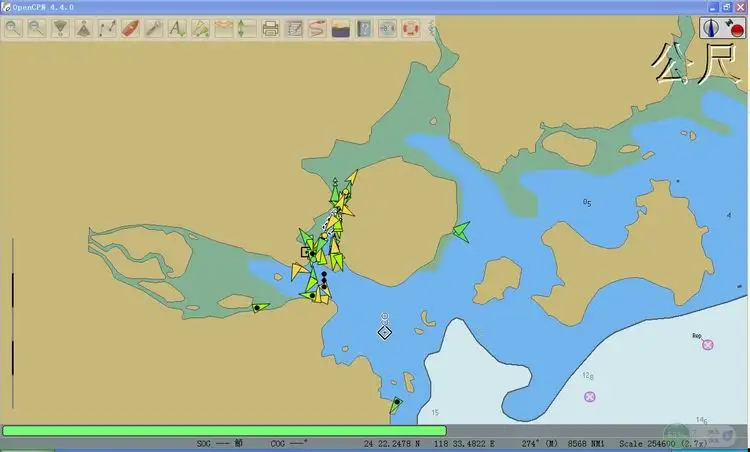Click the green chart selection bar
Screen dimensions: 750x452
coord(224,430)
